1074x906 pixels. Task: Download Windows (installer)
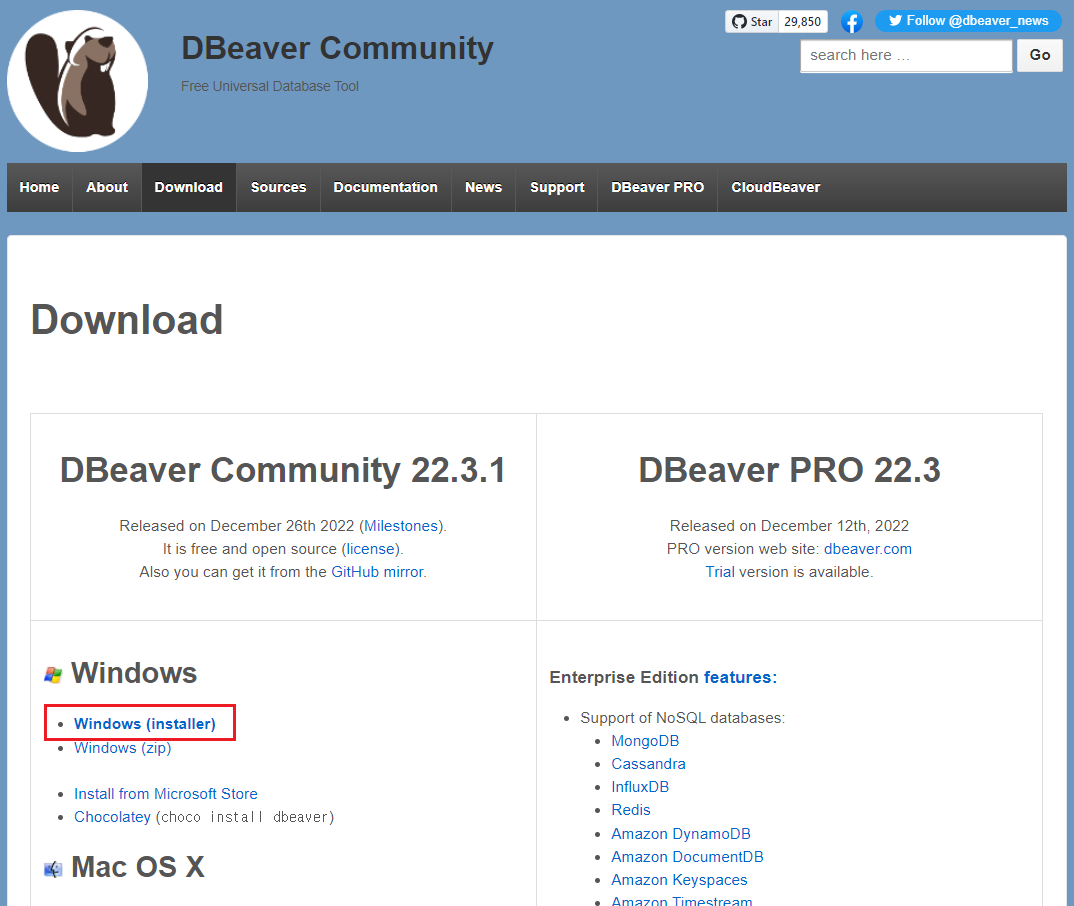click(x=145, y=724)
